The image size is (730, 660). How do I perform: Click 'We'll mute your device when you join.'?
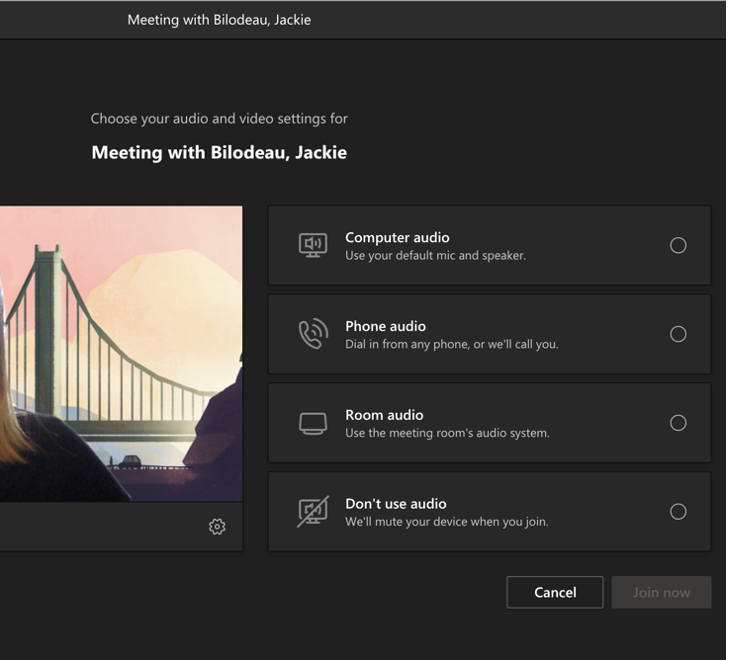pos(446,522)
